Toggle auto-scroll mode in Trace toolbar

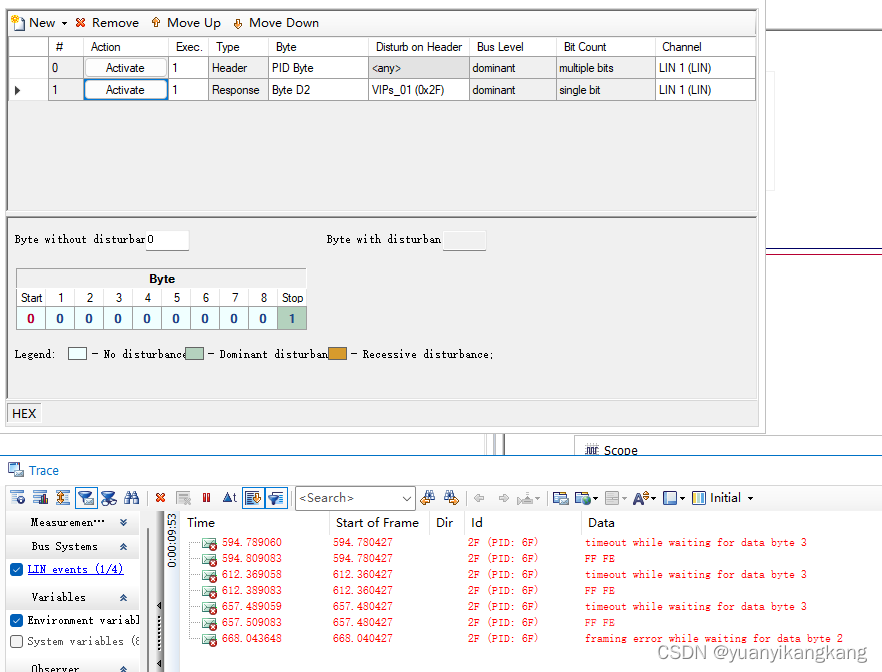point(254,497)
